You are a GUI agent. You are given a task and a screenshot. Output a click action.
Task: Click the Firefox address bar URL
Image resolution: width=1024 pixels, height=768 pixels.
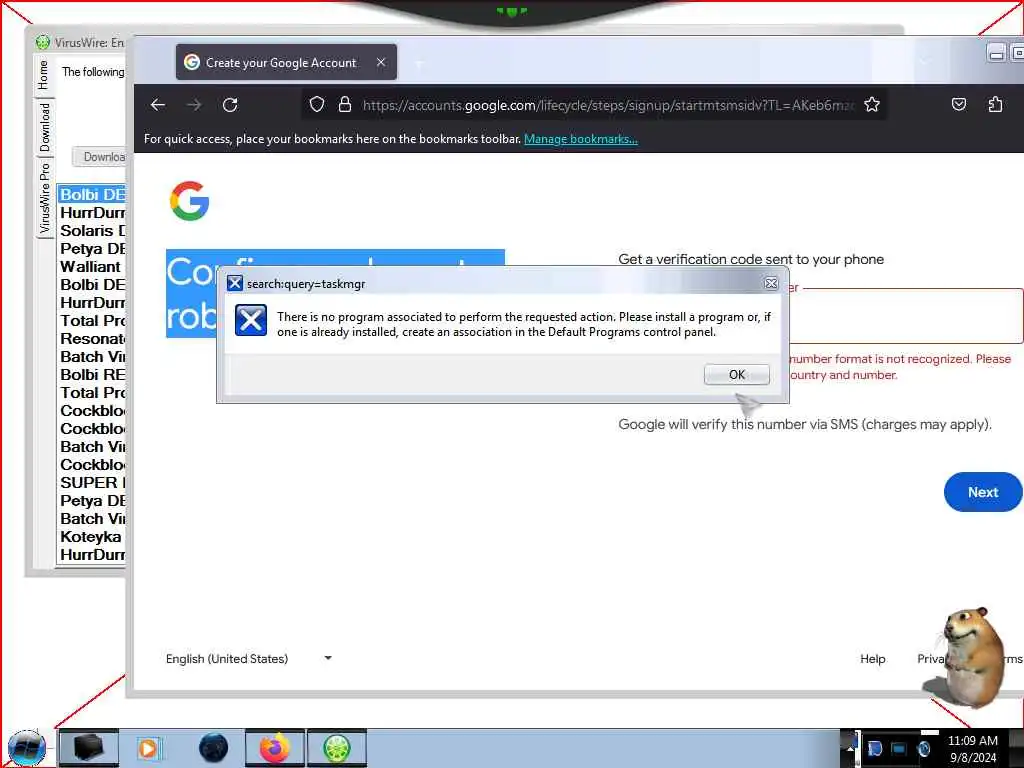coord(607,104)
